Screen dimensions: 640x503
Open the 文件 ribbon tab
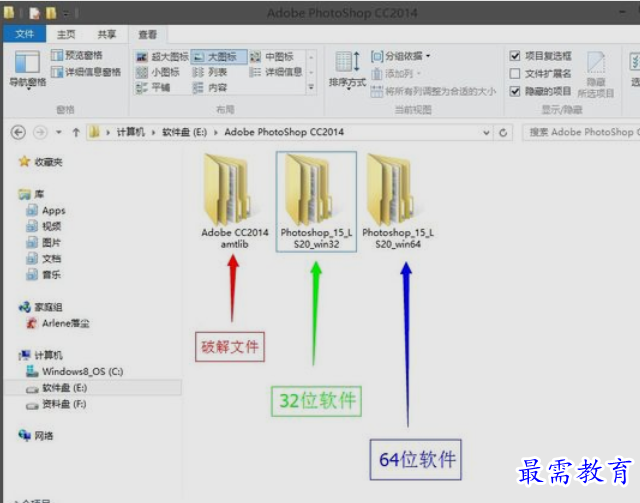(x=24, y=34)
